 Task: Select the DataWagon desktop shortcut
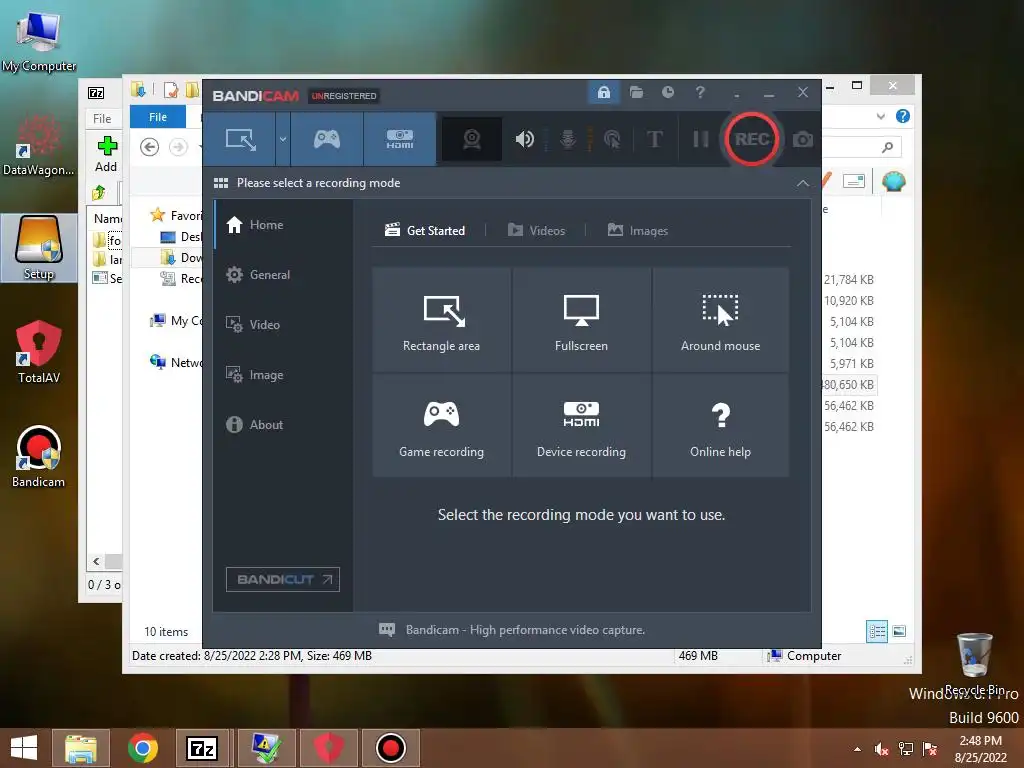tap(39, 146)
